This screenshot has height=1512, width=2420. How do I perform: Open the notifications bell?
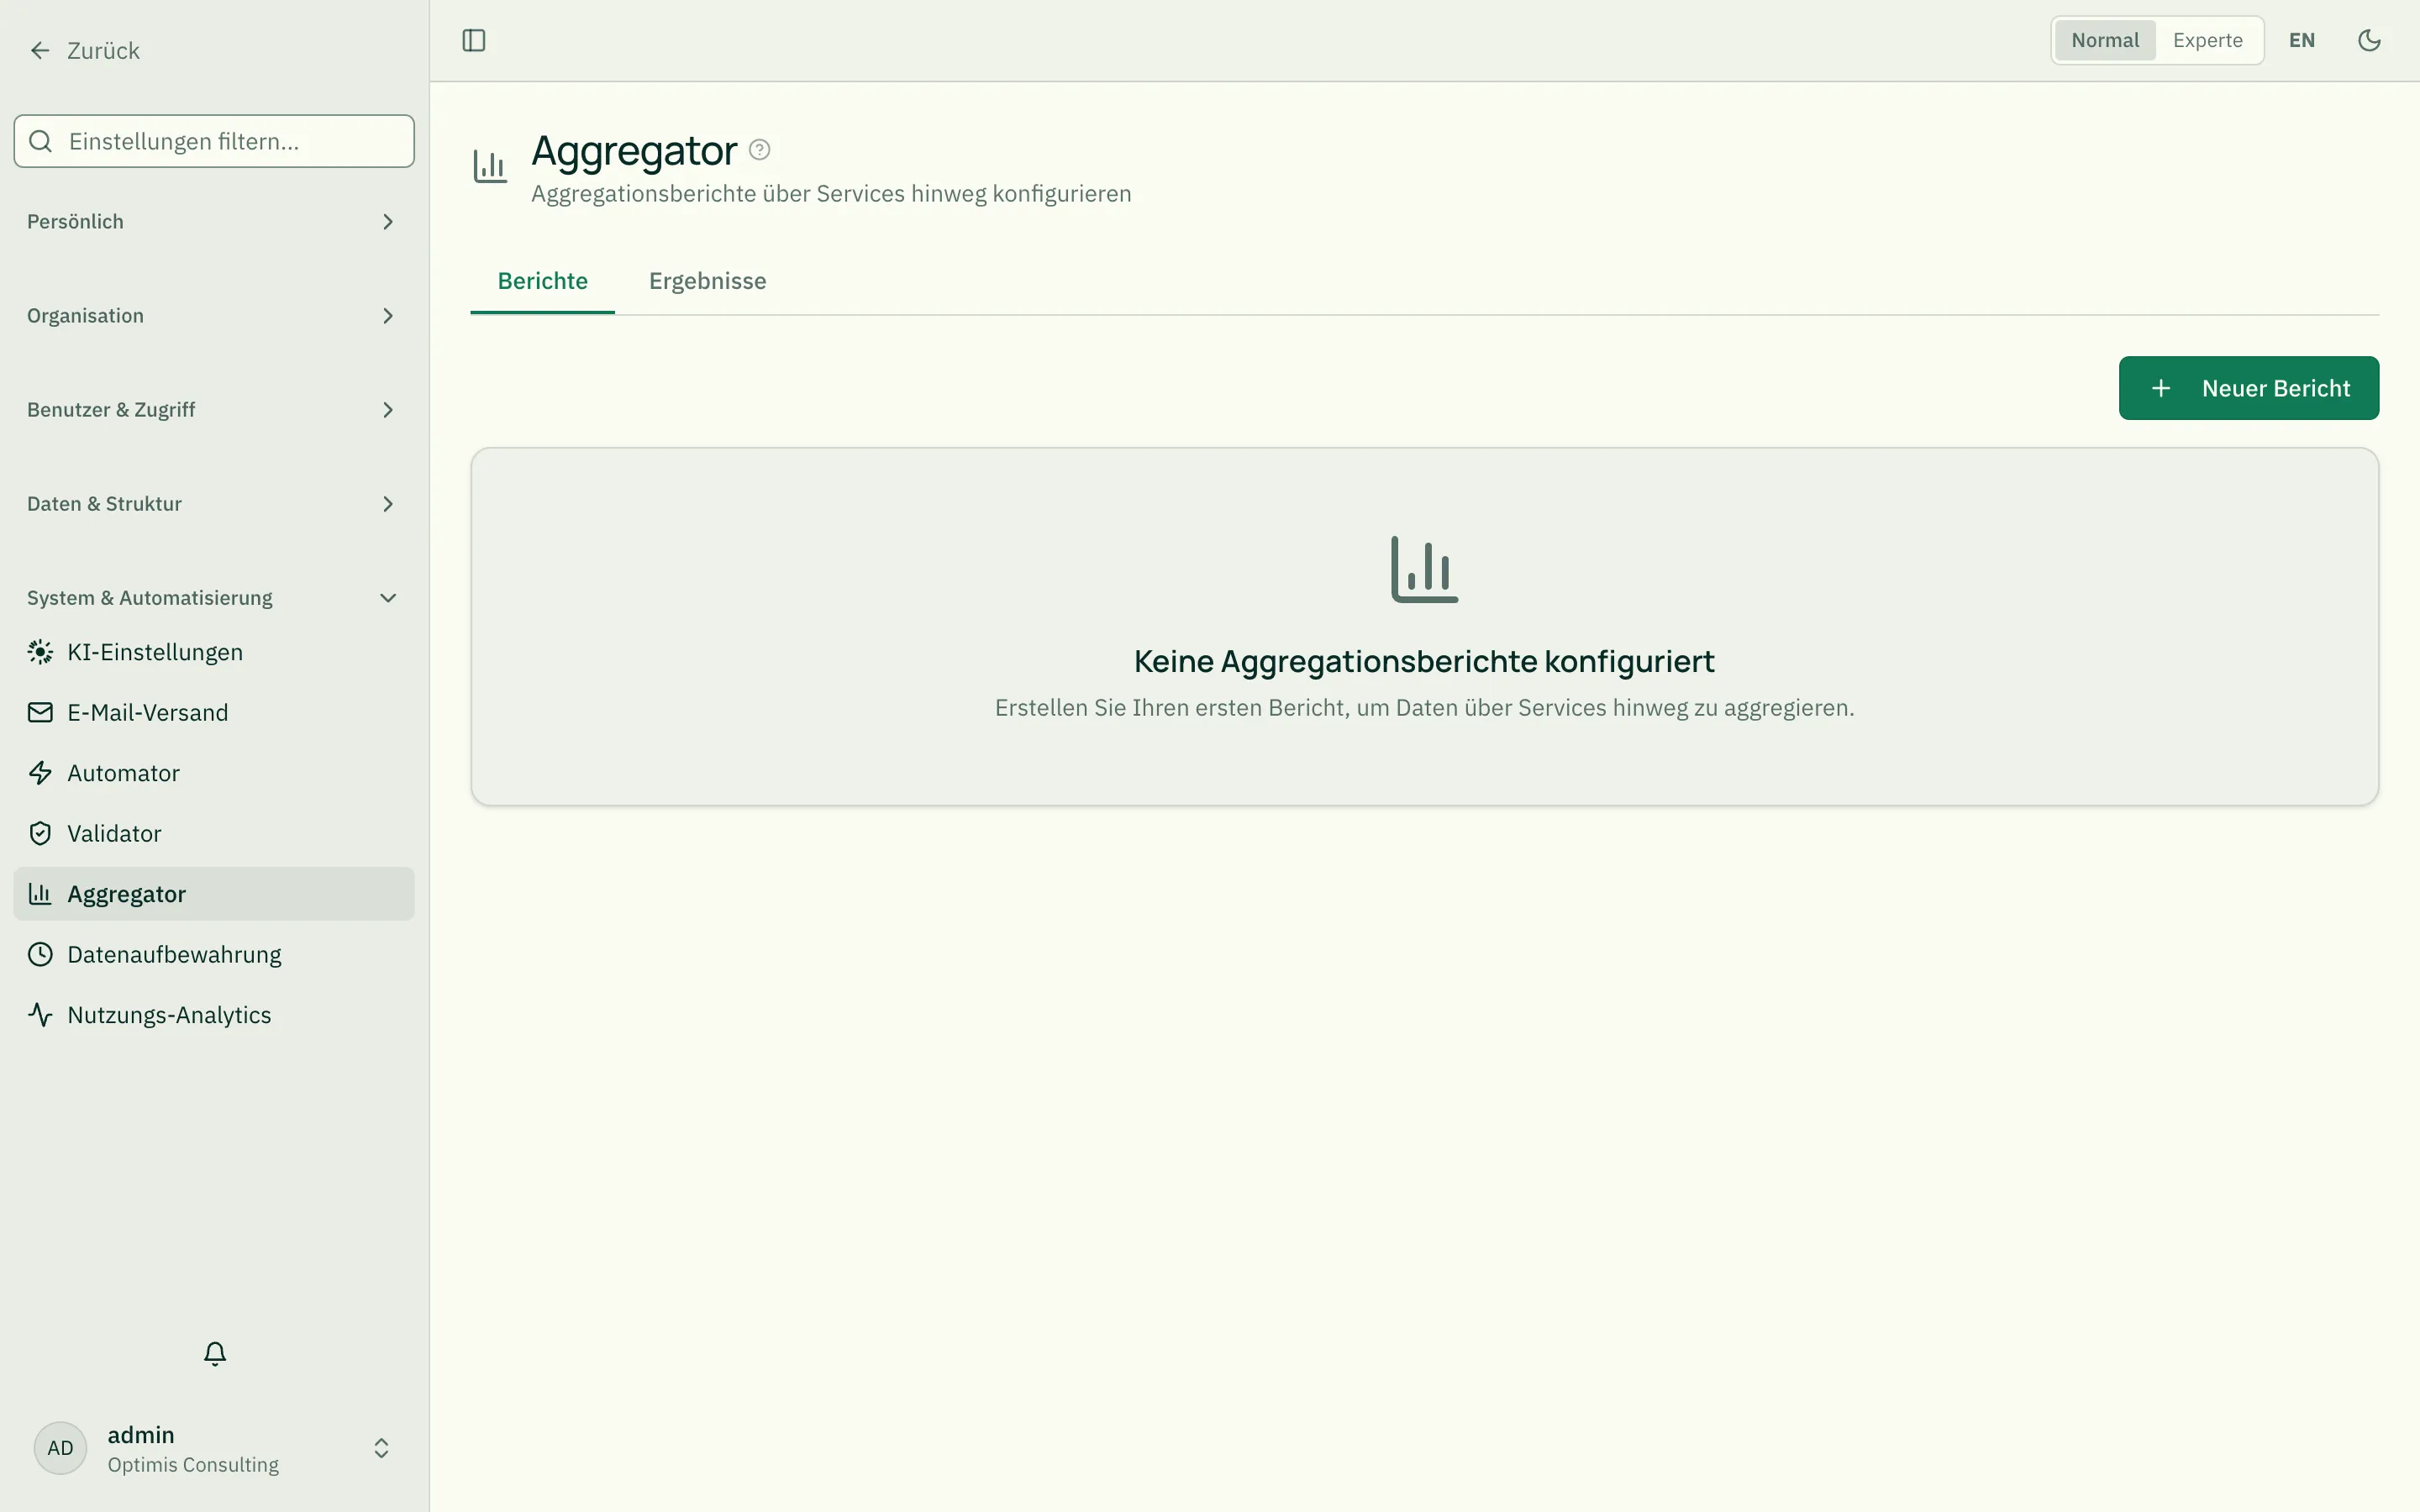tap(214, 1353)
